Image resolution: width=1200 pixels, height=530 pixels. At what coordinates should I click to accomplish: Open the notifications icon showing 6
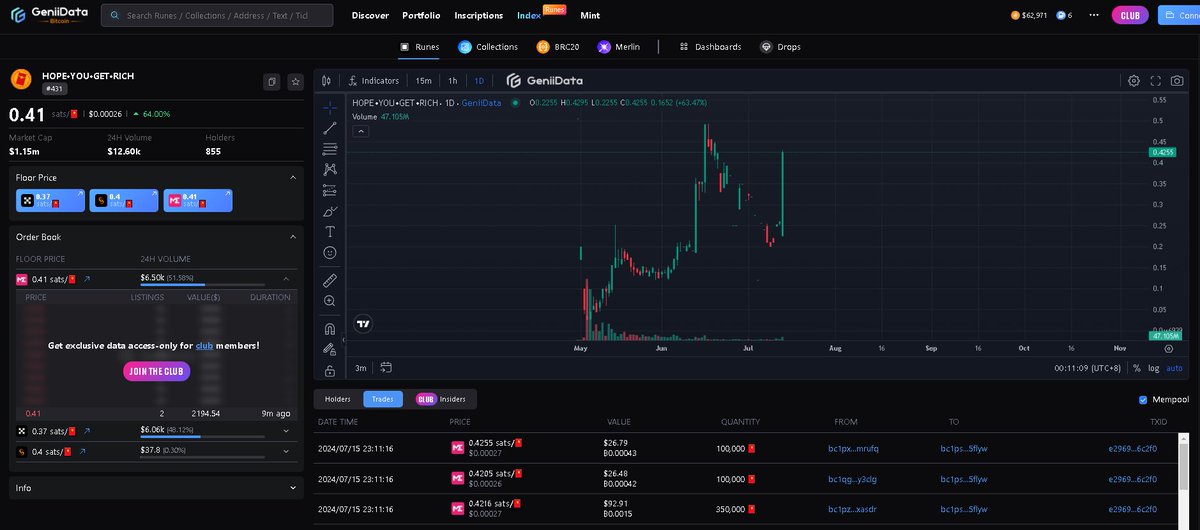[x=1064, y=15]
